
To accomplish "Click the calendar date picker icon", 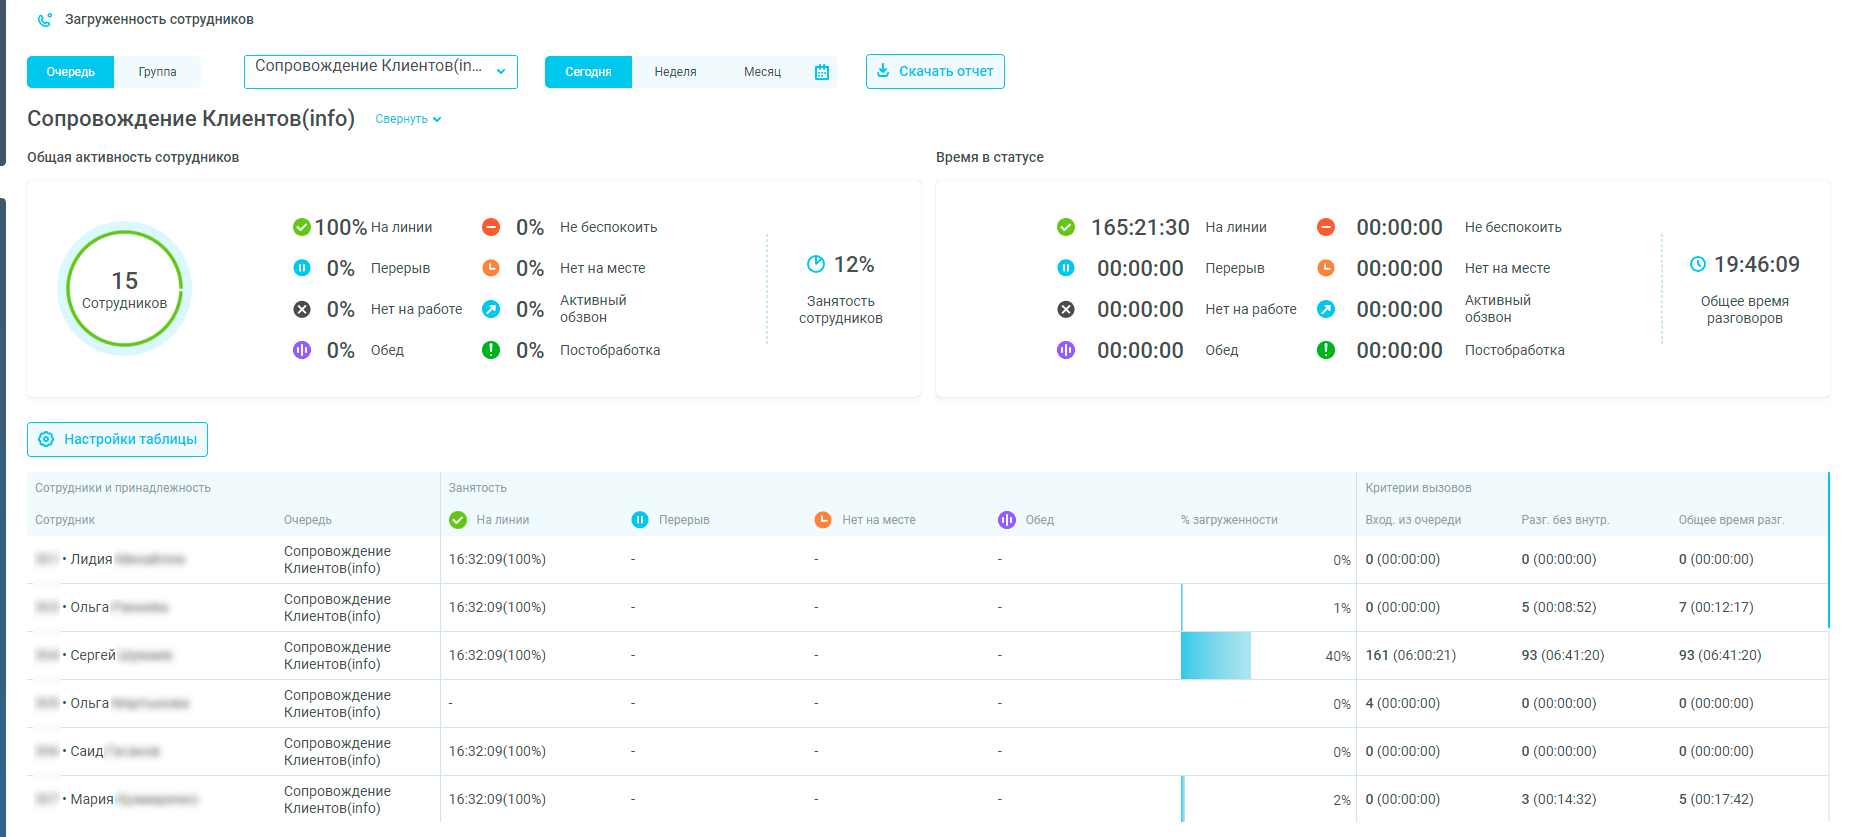I will tap(822, 72).
